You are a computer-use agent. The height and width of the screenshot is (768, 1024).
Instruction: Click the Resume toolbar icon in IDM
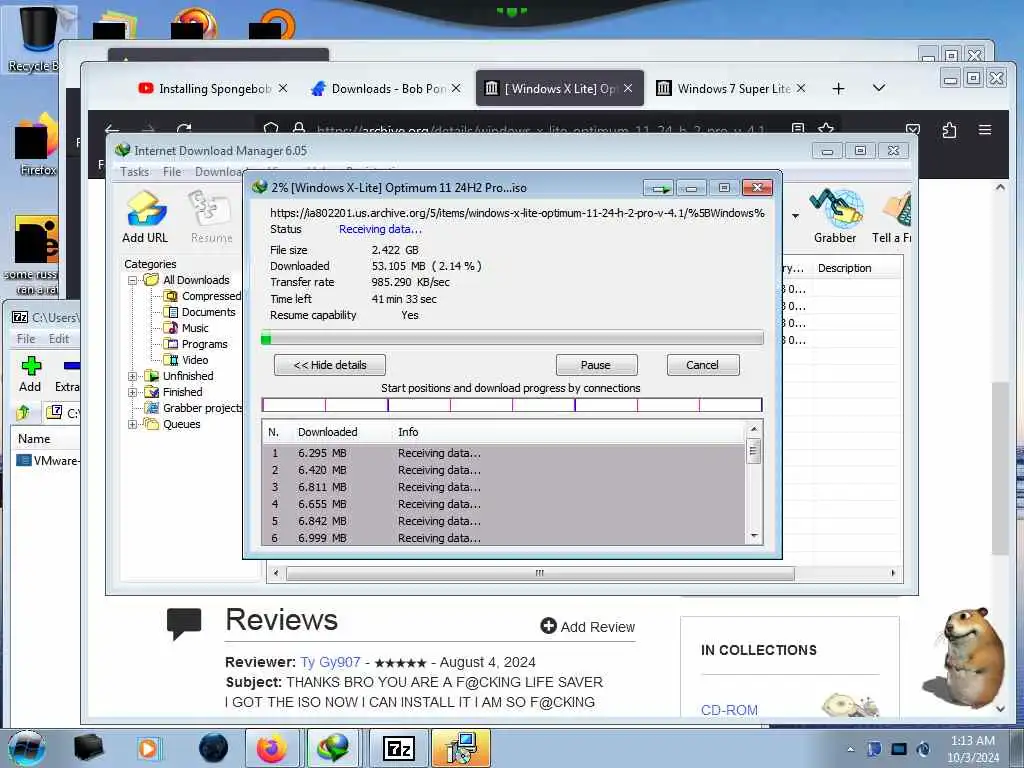tap(211, 217)
